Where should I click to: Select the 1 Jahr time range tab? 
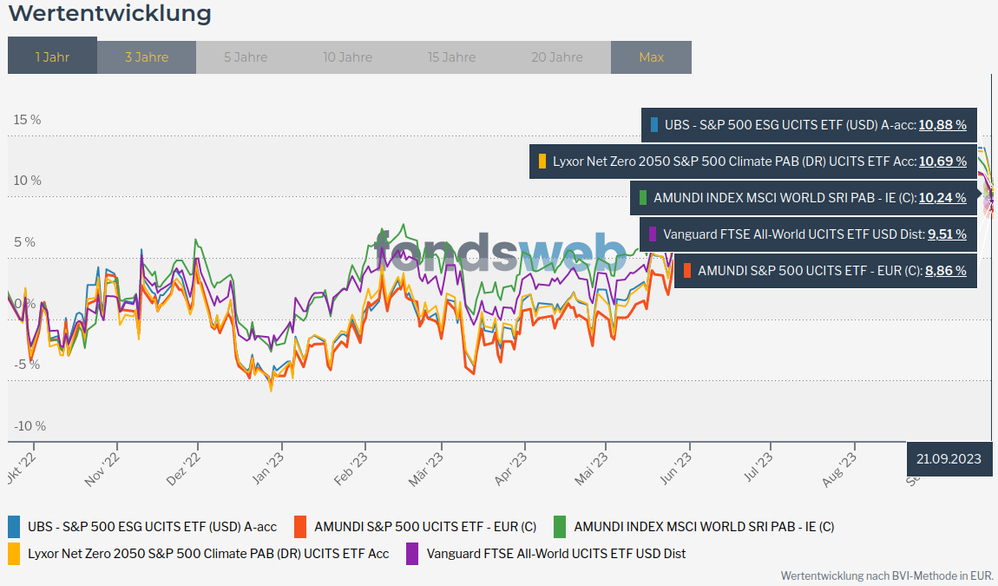(52, 57)
